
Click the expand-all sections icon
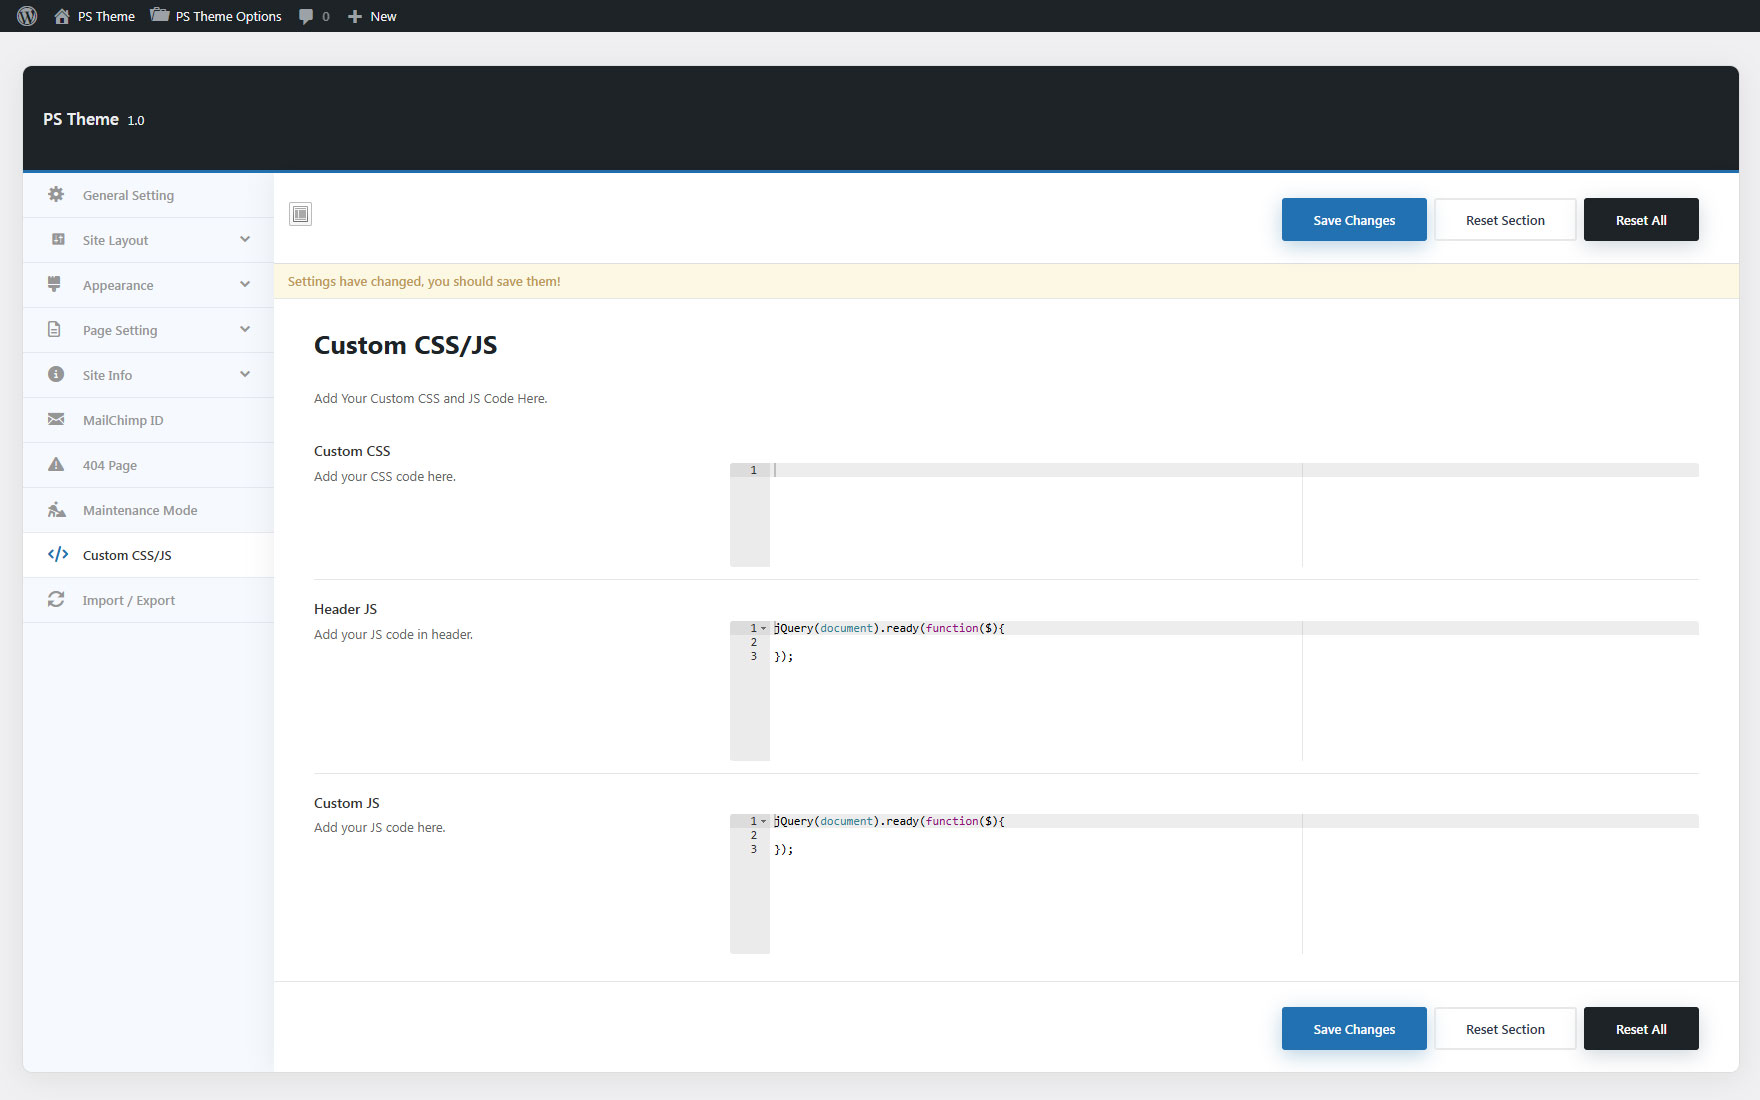coord(300,214)
